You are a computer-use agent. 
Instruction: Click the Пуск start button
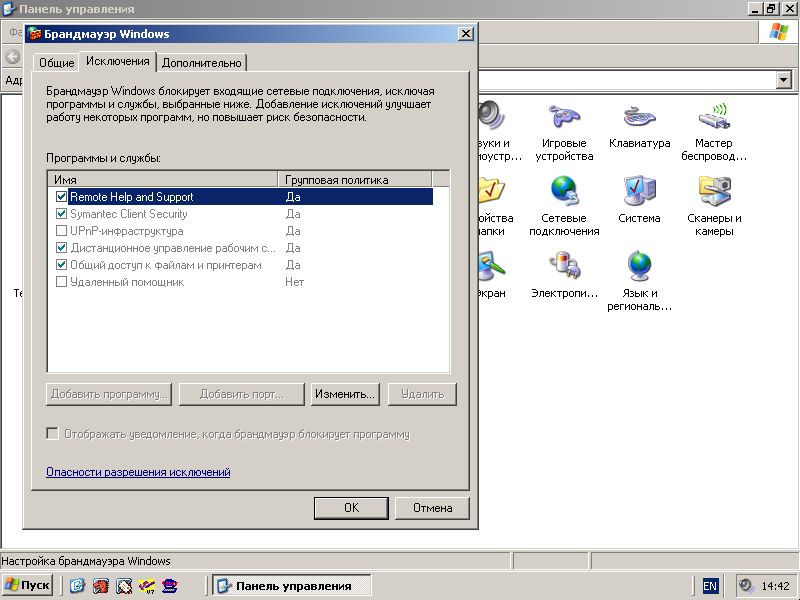click(28, 585)
